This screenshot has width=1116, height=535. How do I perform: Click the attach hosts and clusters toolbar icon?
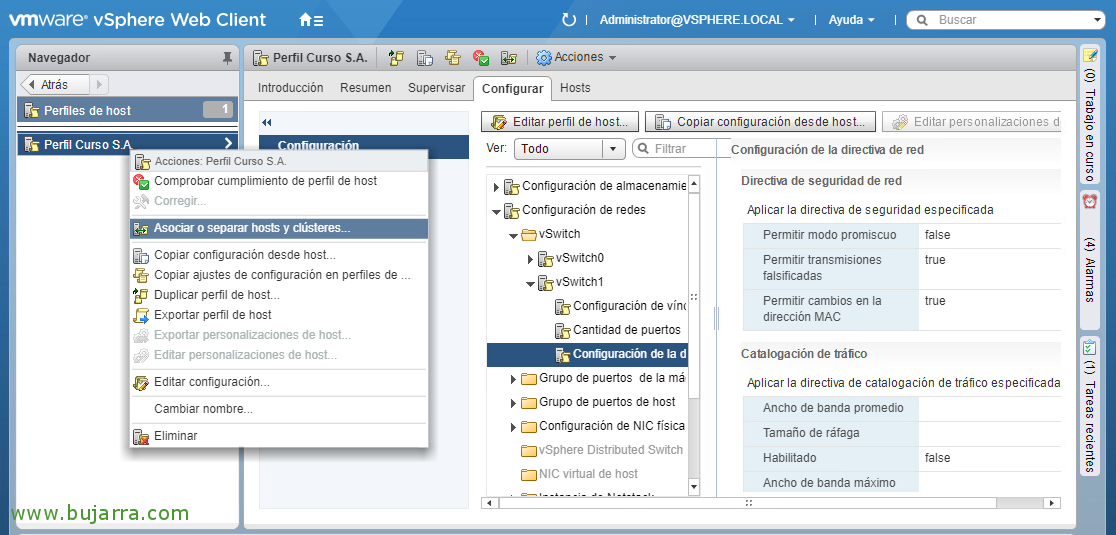point(508,58)
